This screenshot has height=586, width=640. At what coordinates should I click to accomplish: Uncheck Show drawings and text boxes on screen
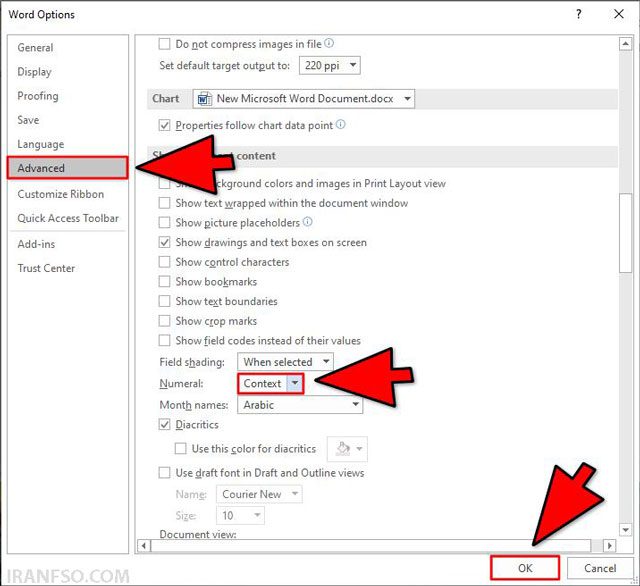coord(164,242)
